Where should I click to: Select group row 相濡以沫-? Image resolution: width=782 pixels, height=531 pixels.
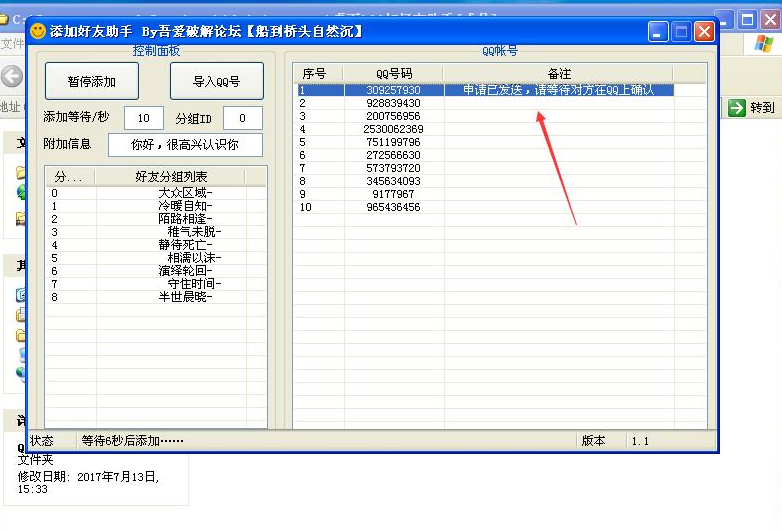pyautogui.click(x=156, y=258)
